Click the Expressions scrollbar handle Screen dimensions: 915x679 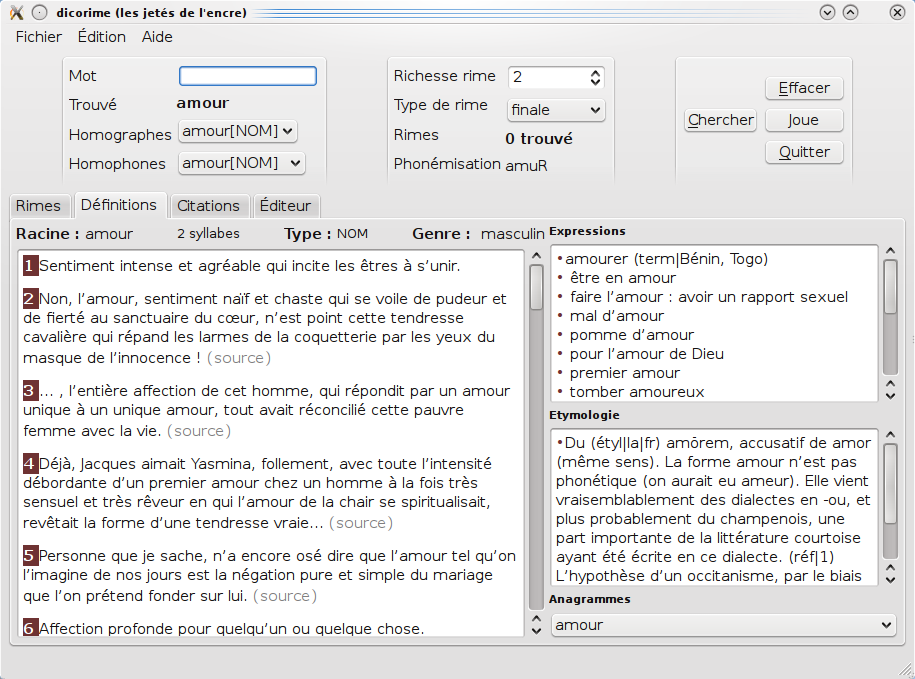click(x=890, y=287)
